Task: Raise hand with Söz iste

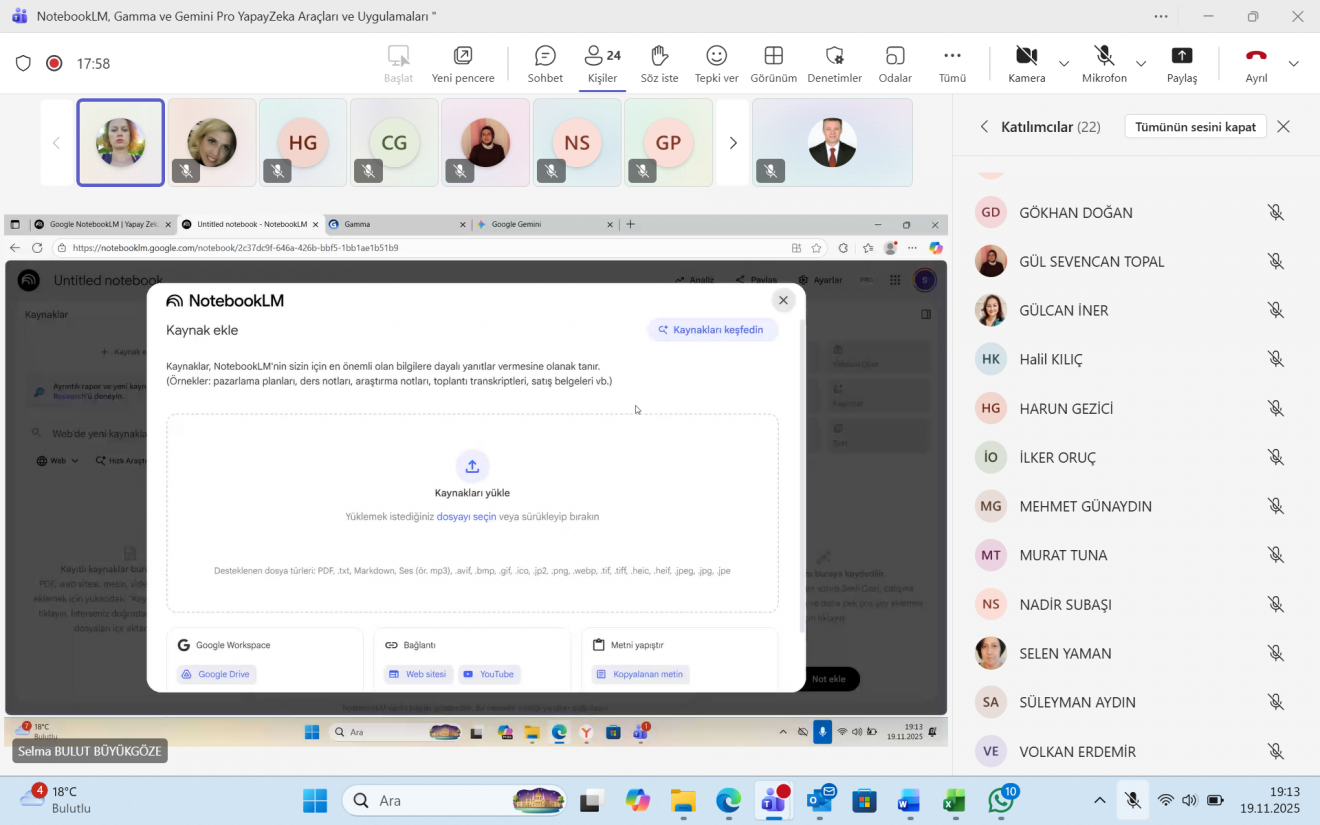Action: [658, 64]
